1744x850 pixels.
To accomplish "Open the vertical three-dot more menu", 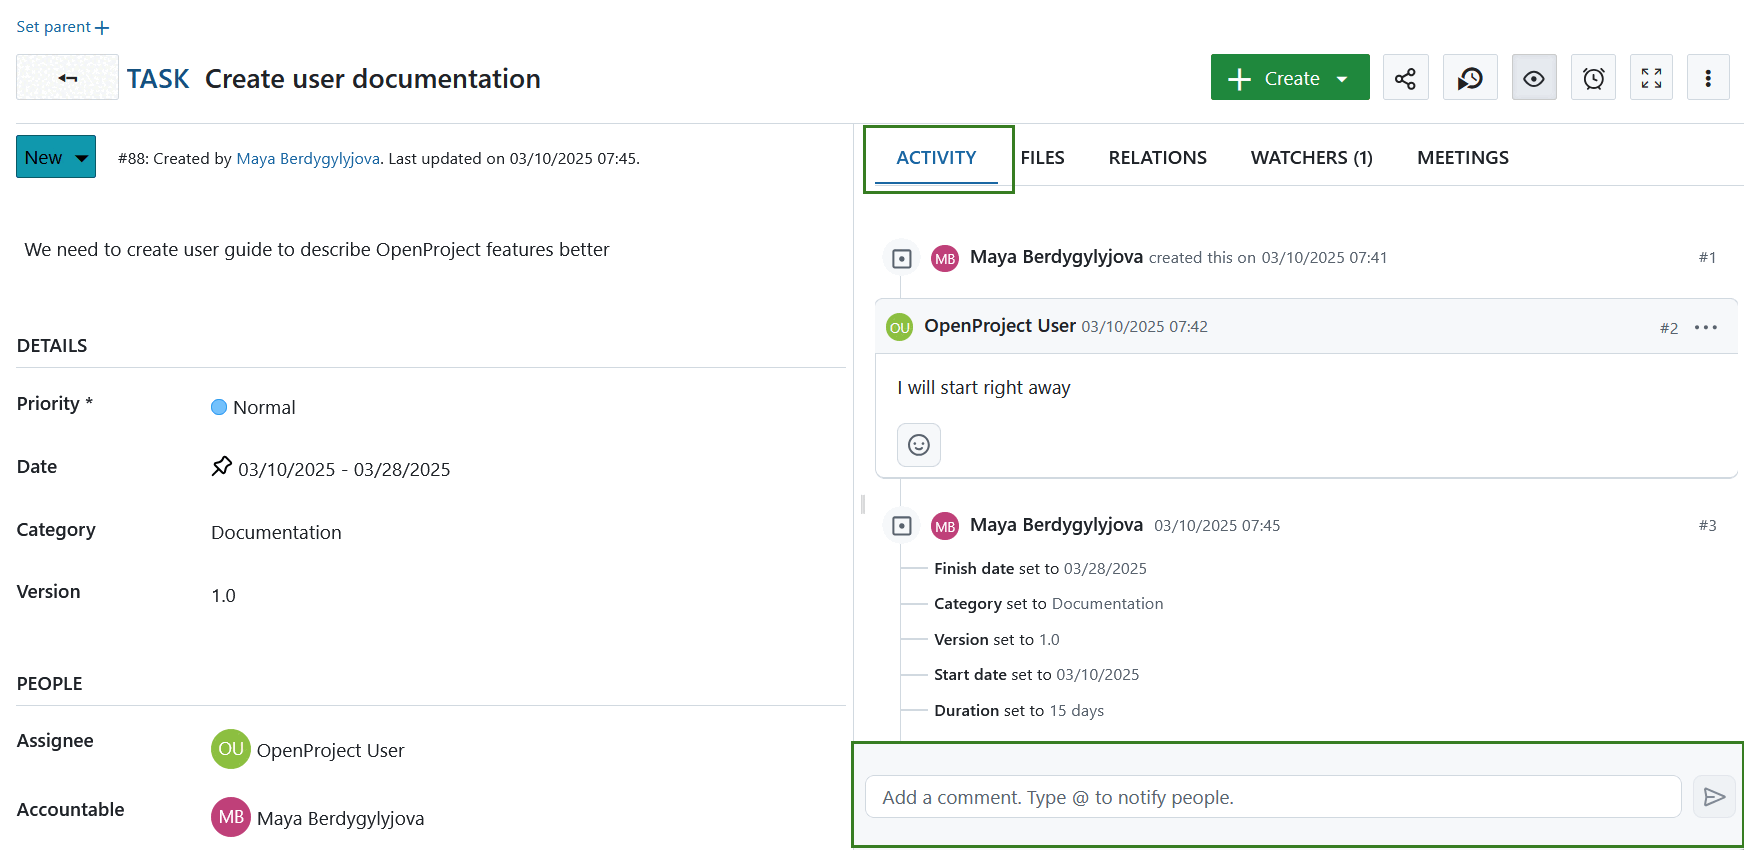I will point(1708,78).
